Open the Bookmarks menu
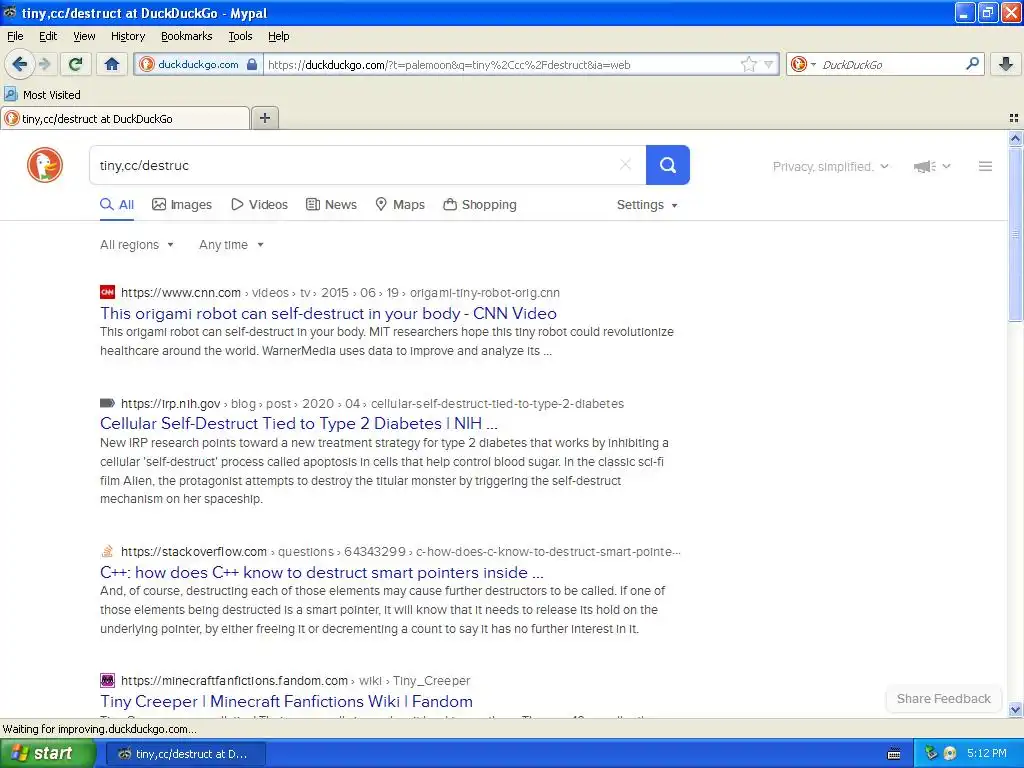This screenshot has width=1024, height=768. pos(186,36)
